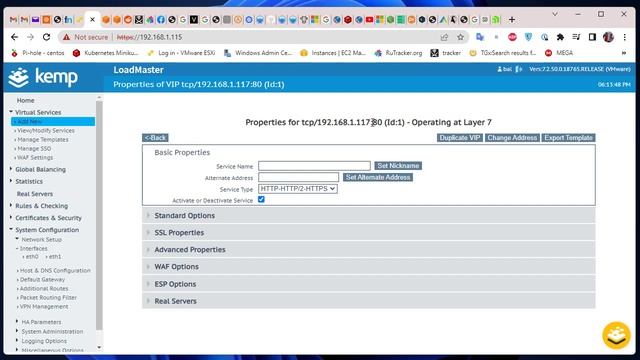Go to Home in sidebar
The height and width of the screenshot is (360, 640).
(x=25, y=100)
